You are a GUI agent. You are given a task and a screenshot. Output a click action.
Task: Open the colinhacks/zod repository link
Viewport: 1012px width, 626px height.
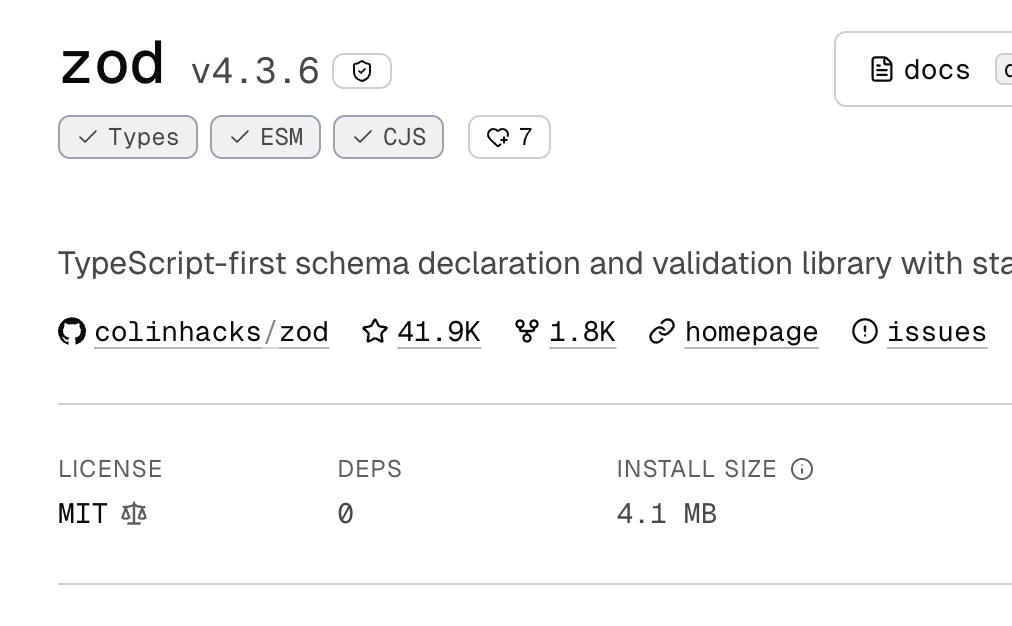click(x=211, y=332)
